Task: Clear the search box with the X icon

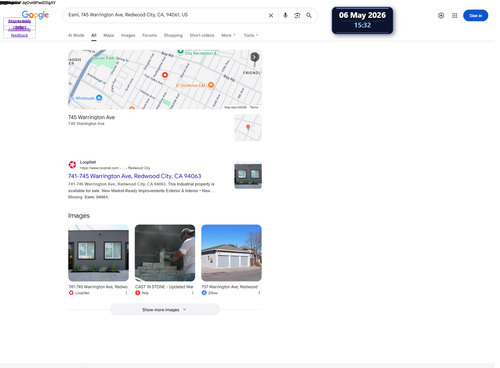Action: tap(271, 15)
